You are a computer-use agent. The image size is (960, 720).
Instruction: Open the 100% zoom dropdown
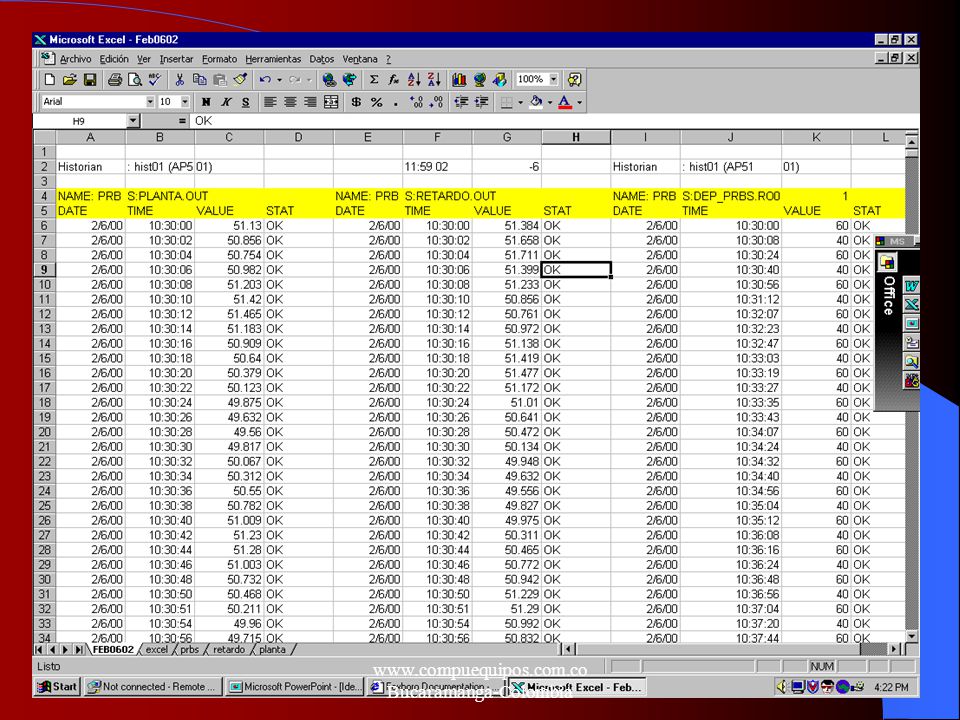click(553, 80)
